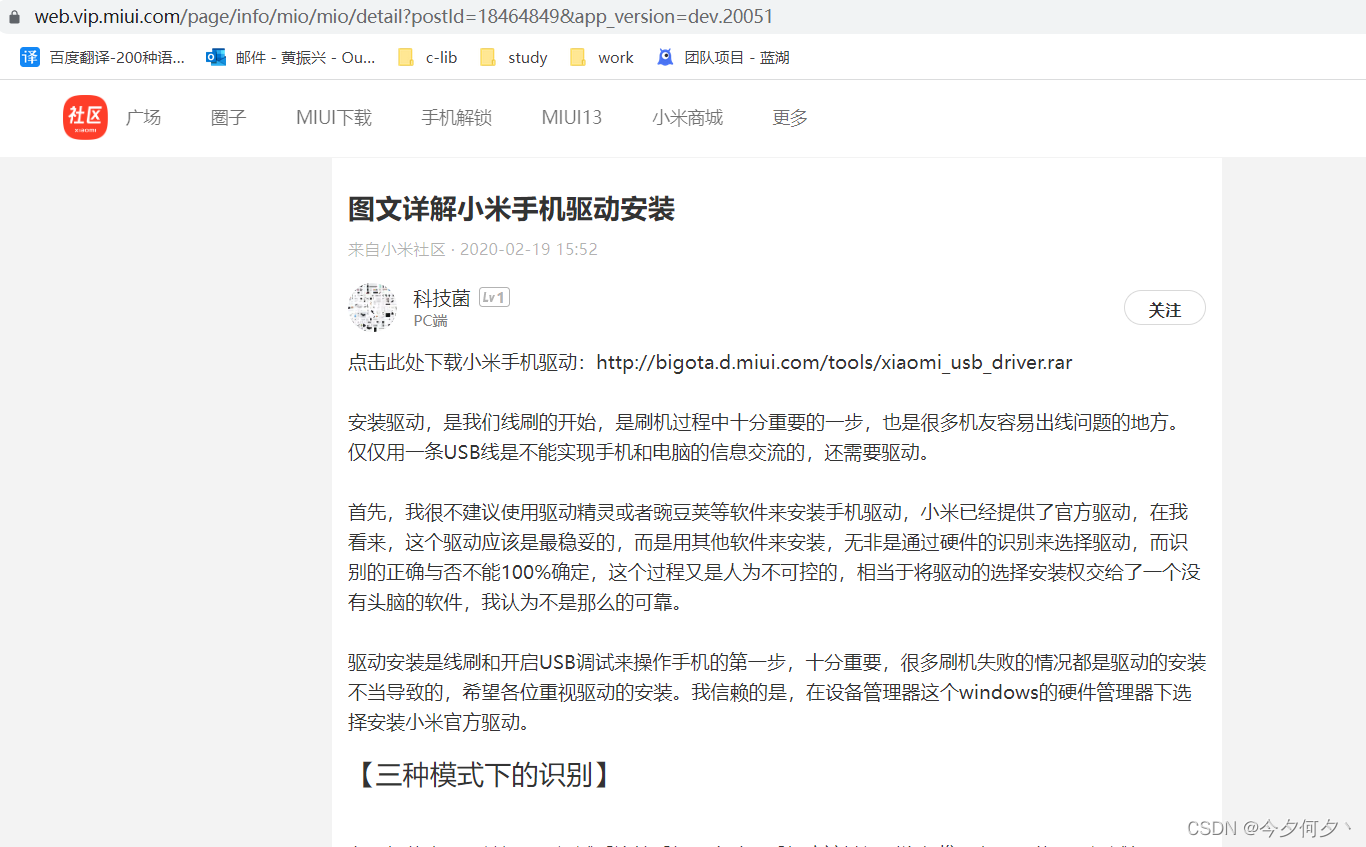
Task: Click the post date 2020-02-19 15:52
Action: [x=528, y=249]
